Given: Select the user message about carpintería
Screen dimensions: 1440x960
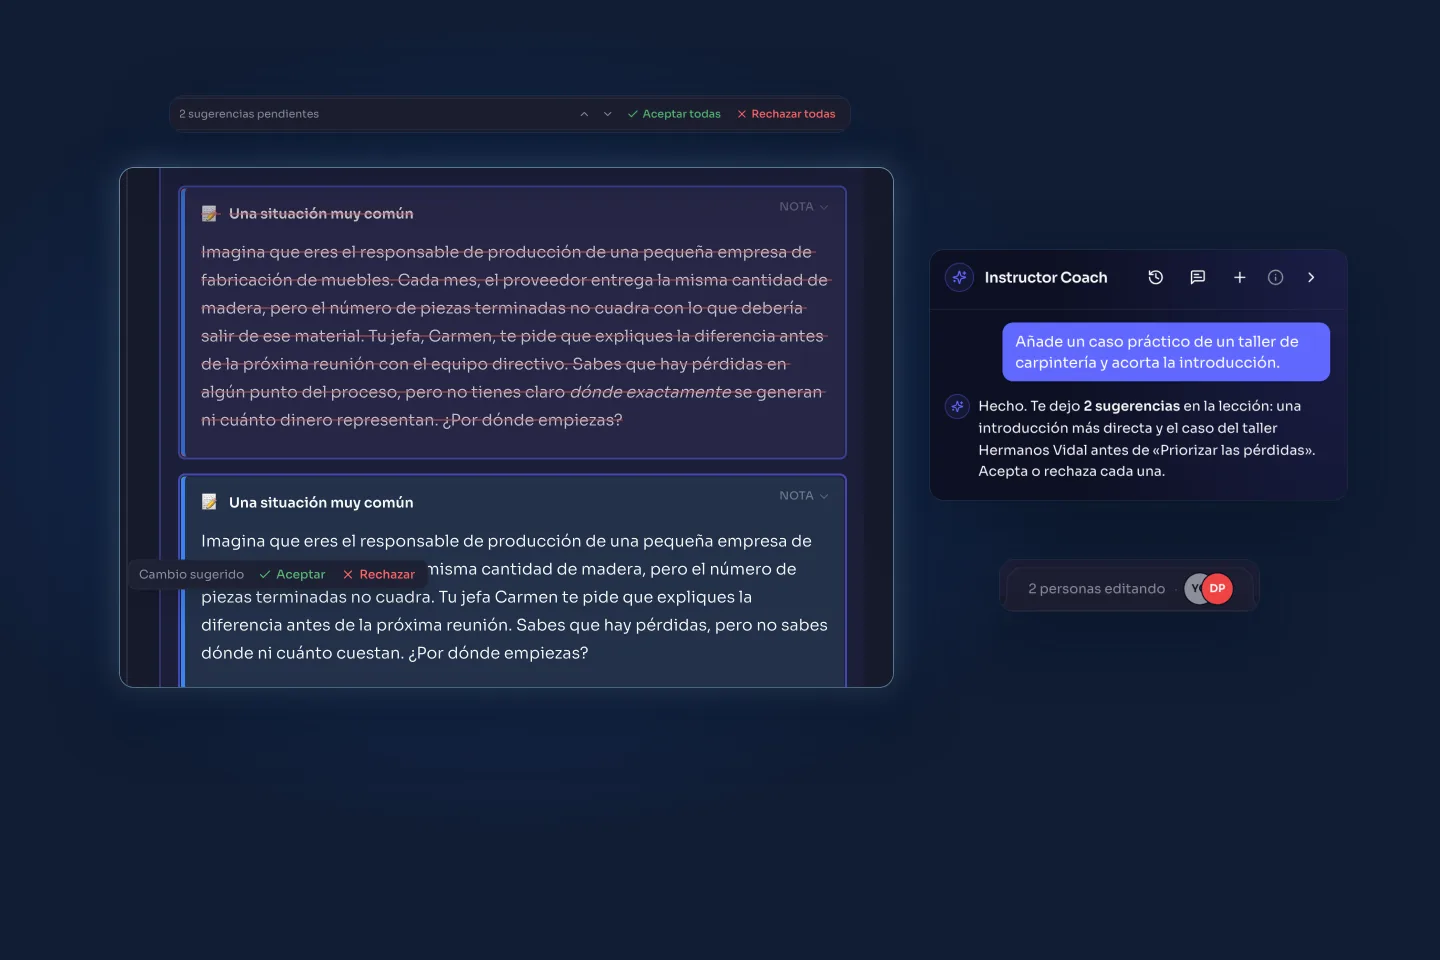Looking at the screenshot, I should click(1166, 352).
